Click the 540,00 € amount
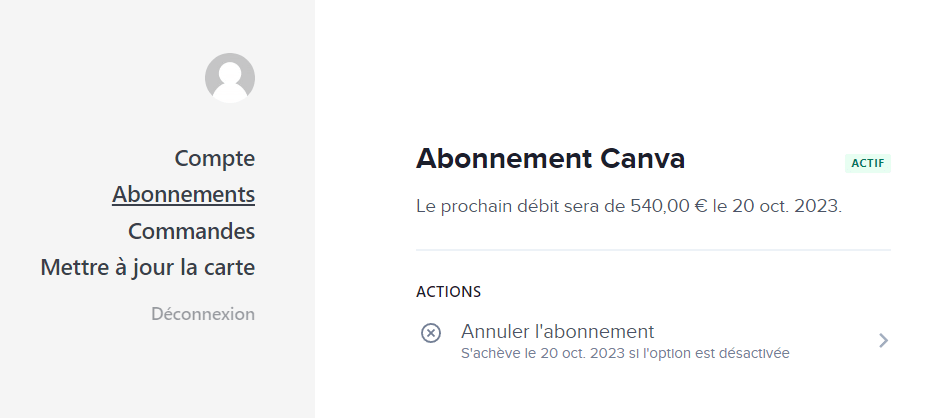This screenshot has height=418, width=947. tap(669, 207)
